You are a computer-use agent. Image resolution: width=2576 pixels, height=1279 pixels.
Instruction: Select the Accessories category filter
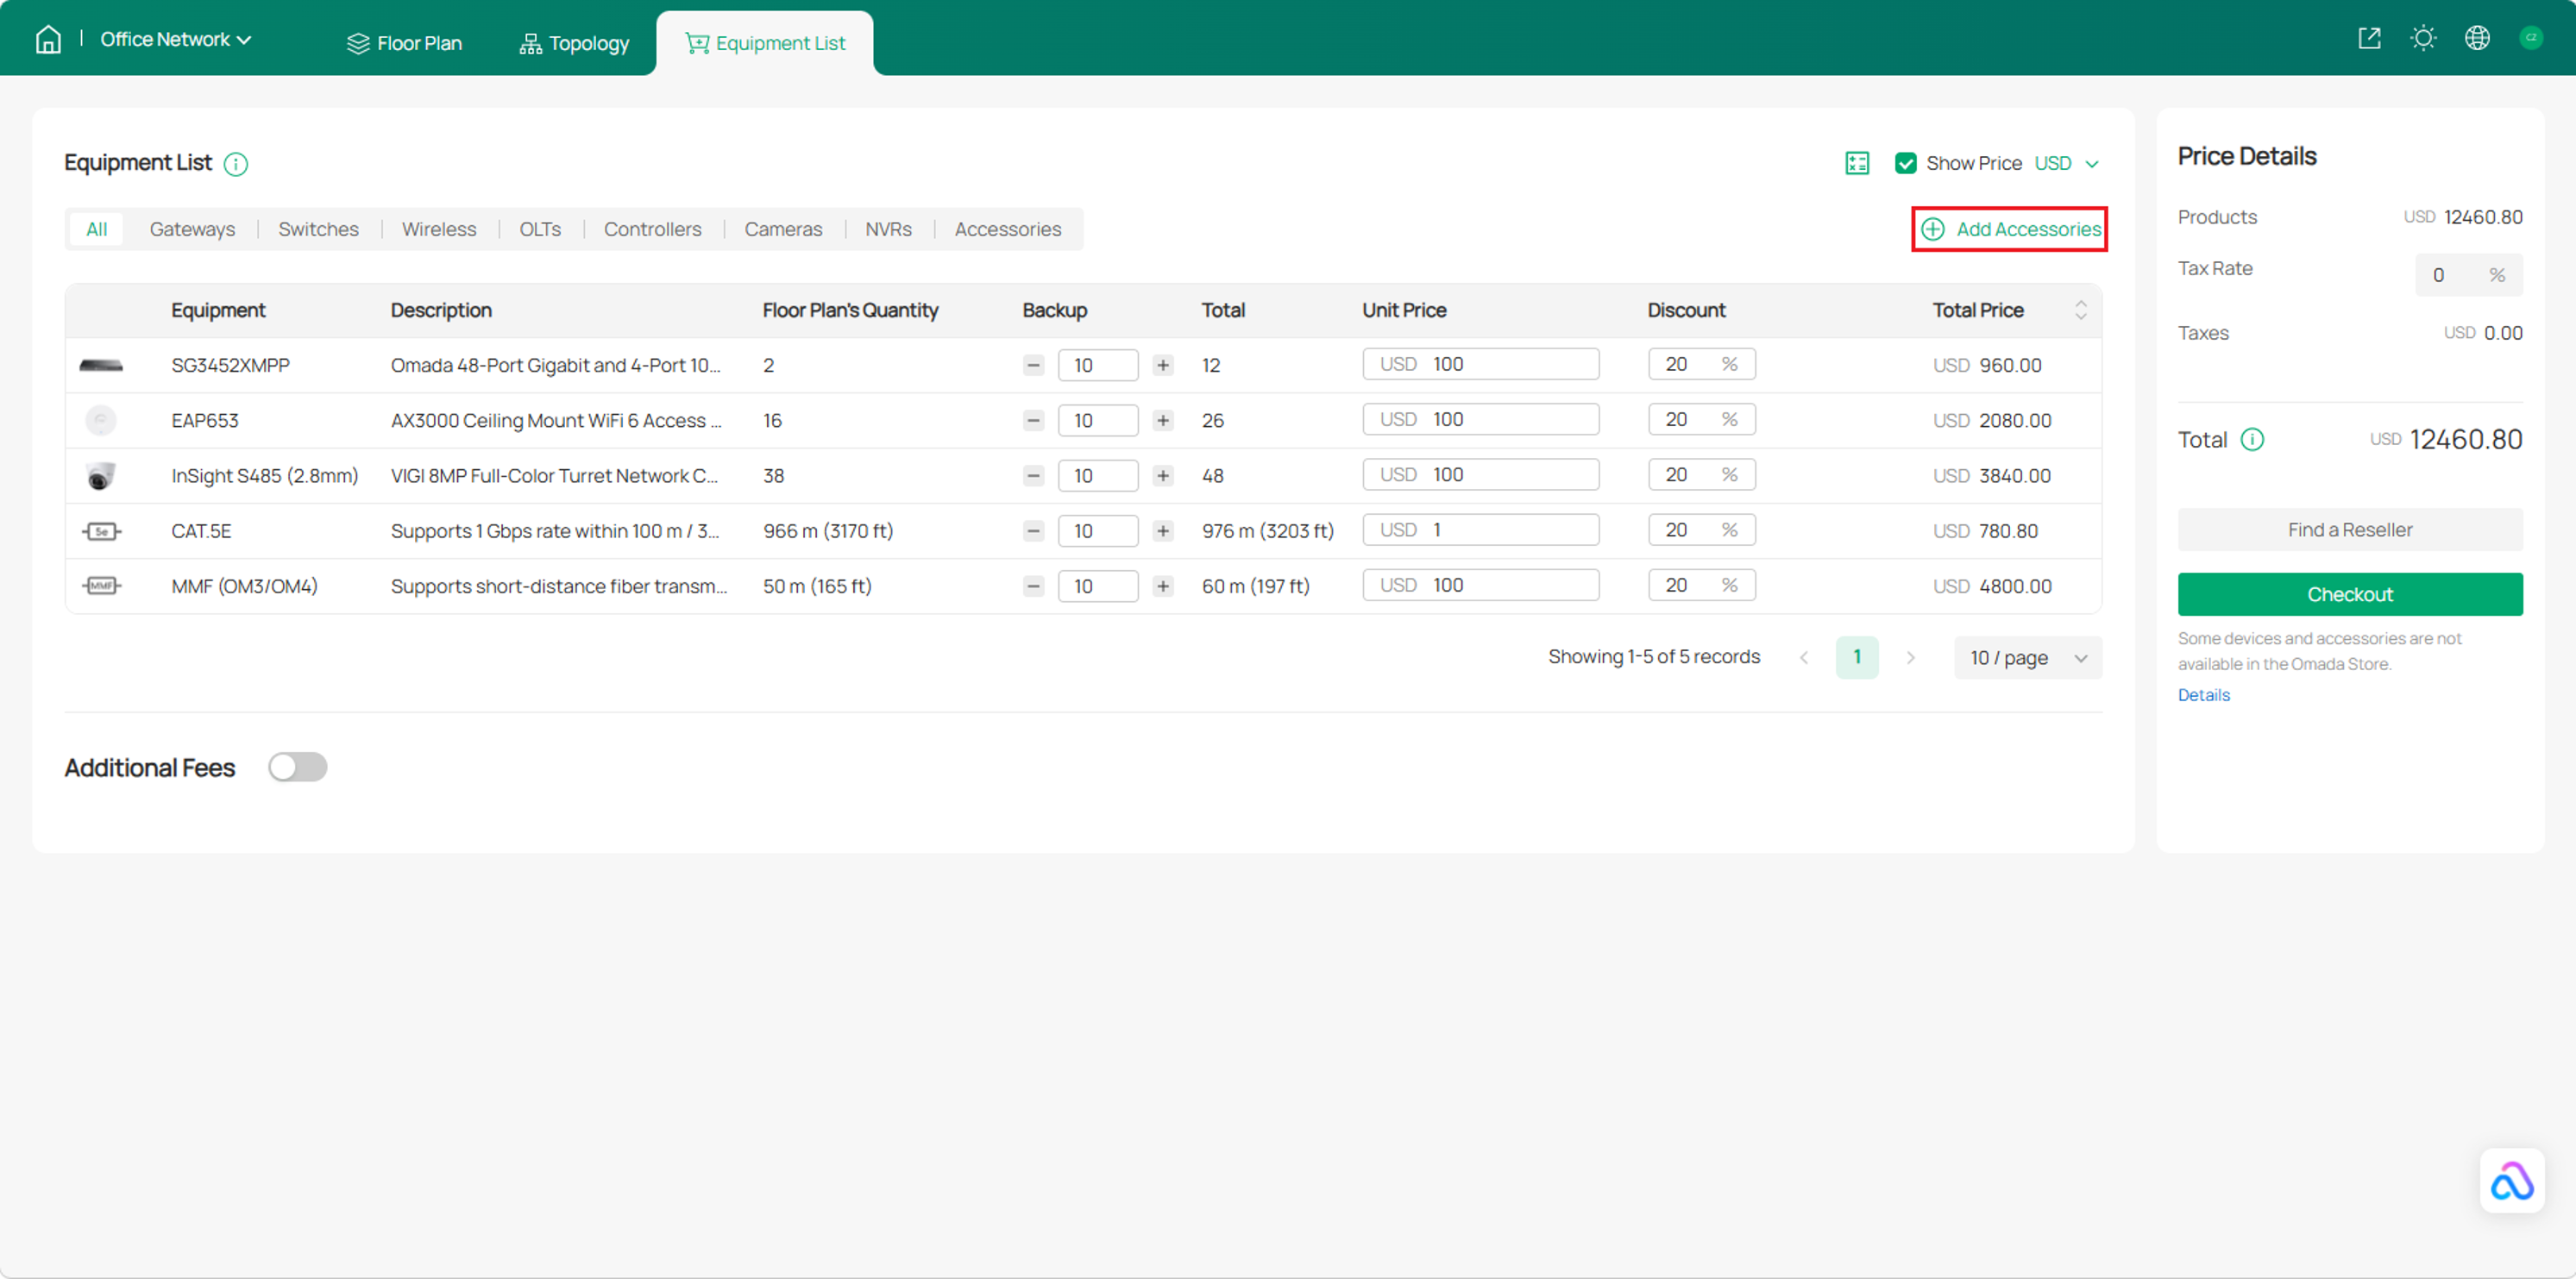(x=1007, y=229)
